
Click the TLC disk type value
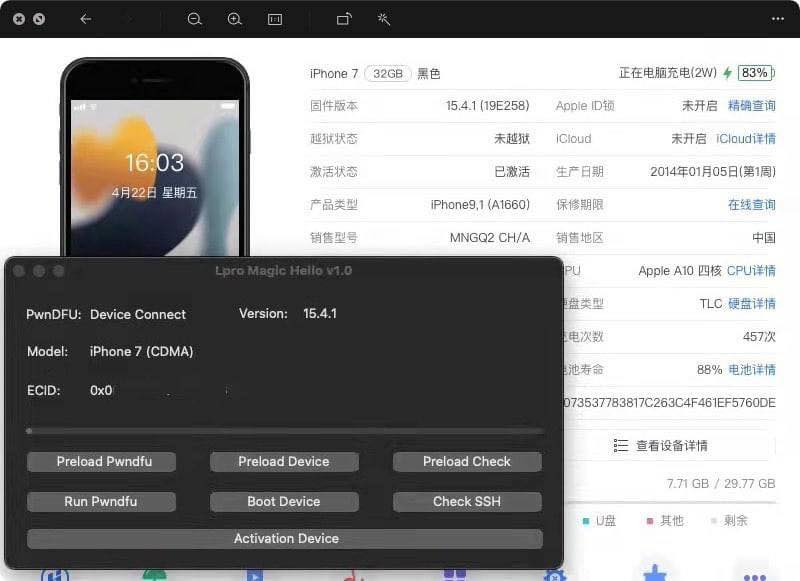[x=711, y=304]
